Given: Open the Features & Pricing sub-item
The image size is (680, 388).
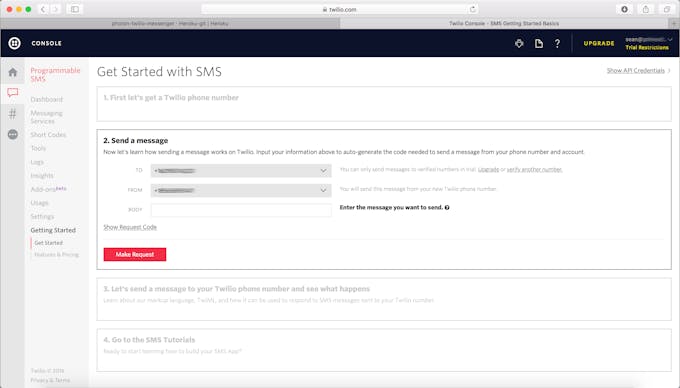Looking at the screenshot, I should pos(56,254).
